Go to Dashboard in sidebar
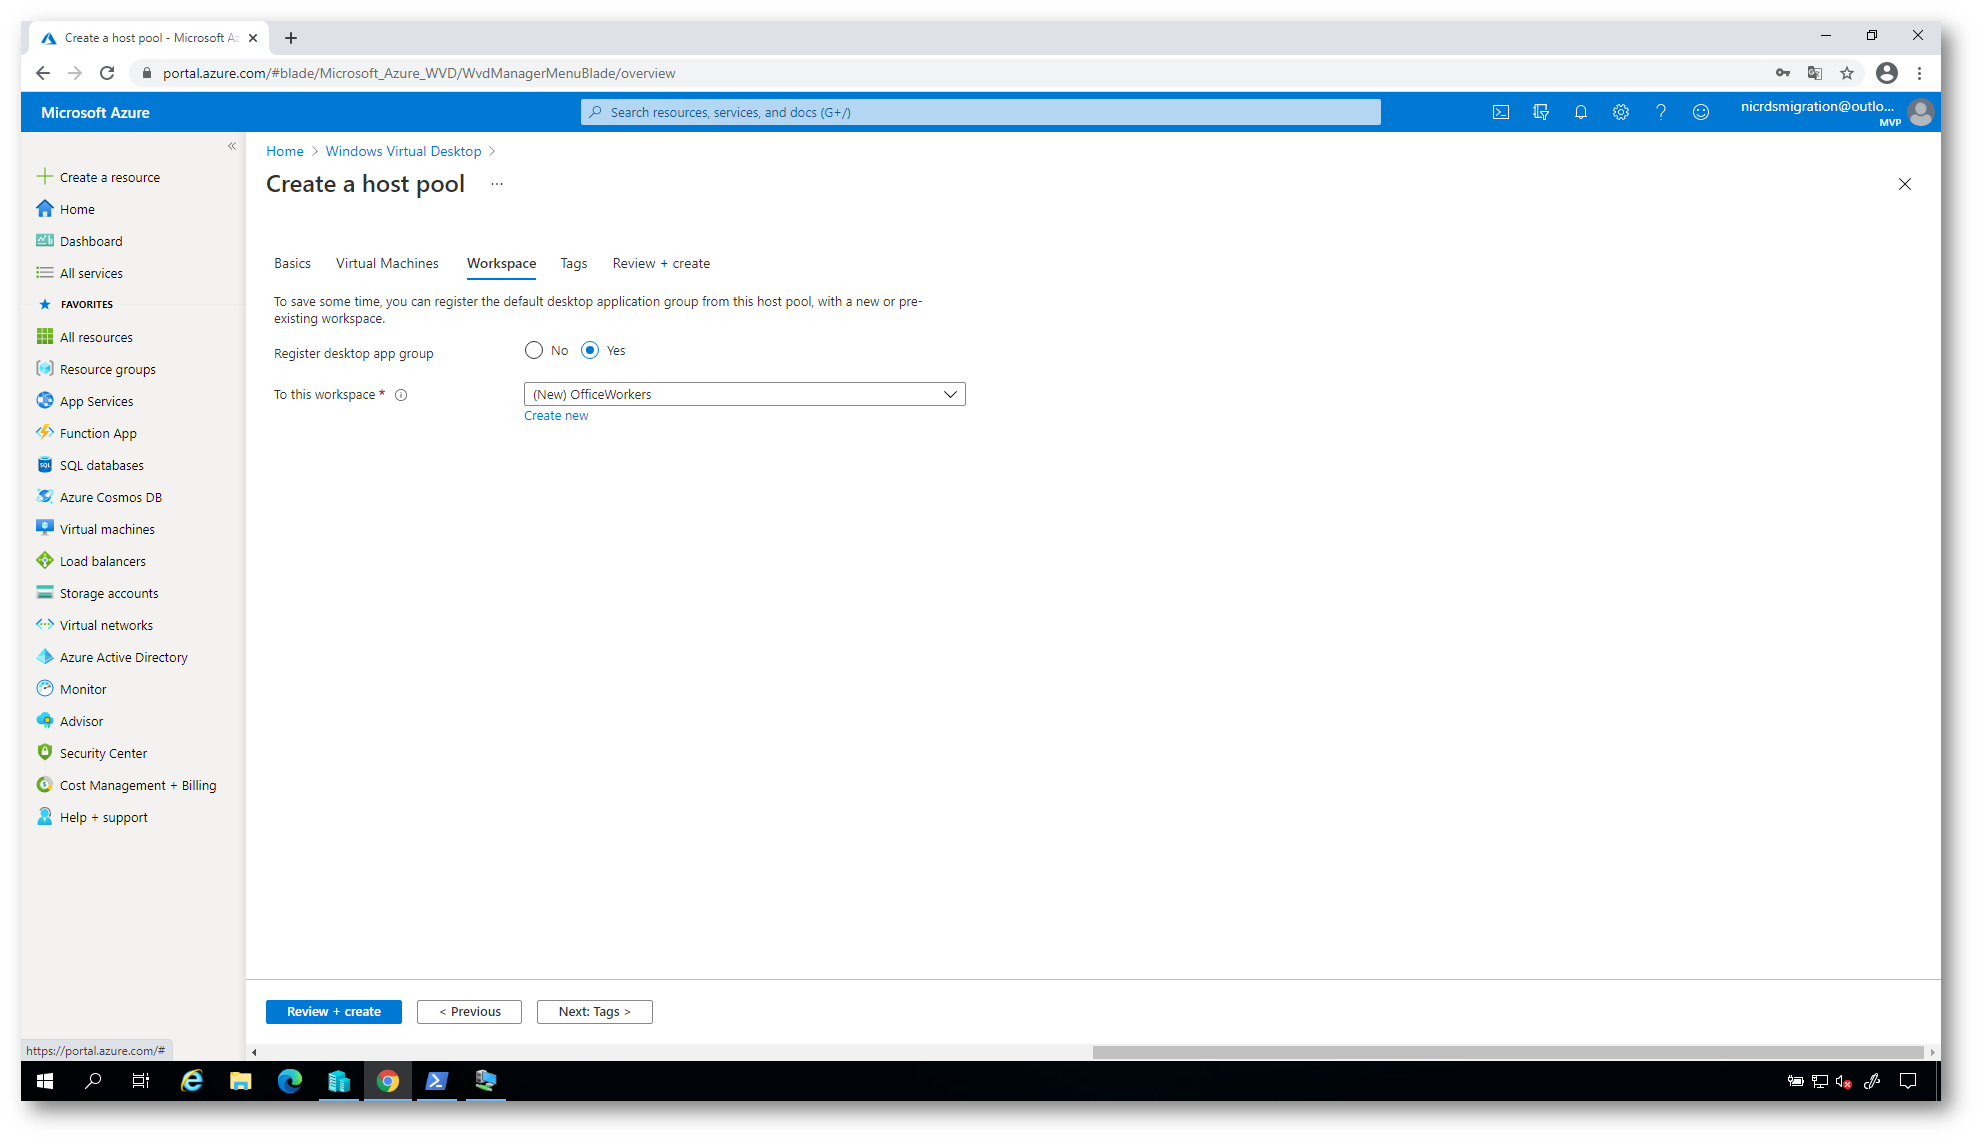The image size is (1983, 1143). [80, 241]
